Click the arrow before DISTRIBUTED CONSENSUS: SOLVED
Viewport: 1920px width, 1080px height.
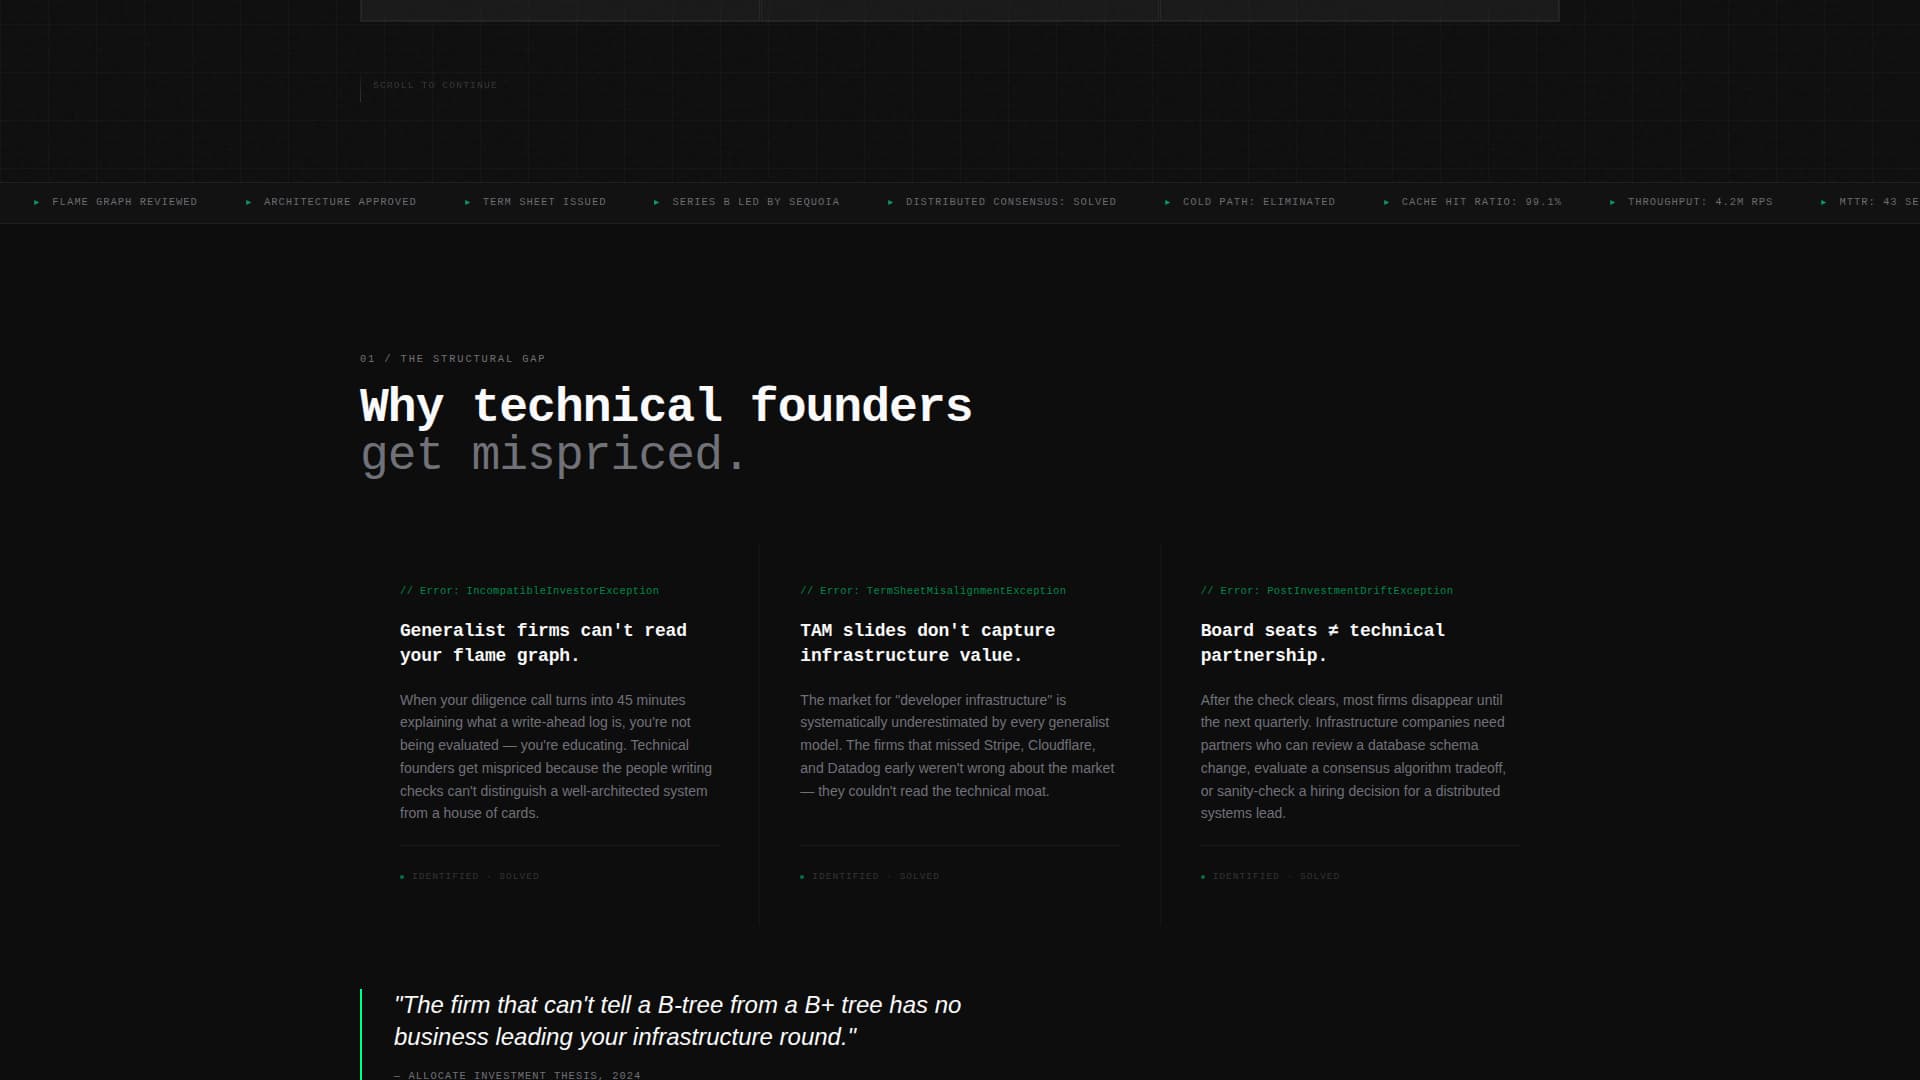pyautogui.click(x=890, y=201)
